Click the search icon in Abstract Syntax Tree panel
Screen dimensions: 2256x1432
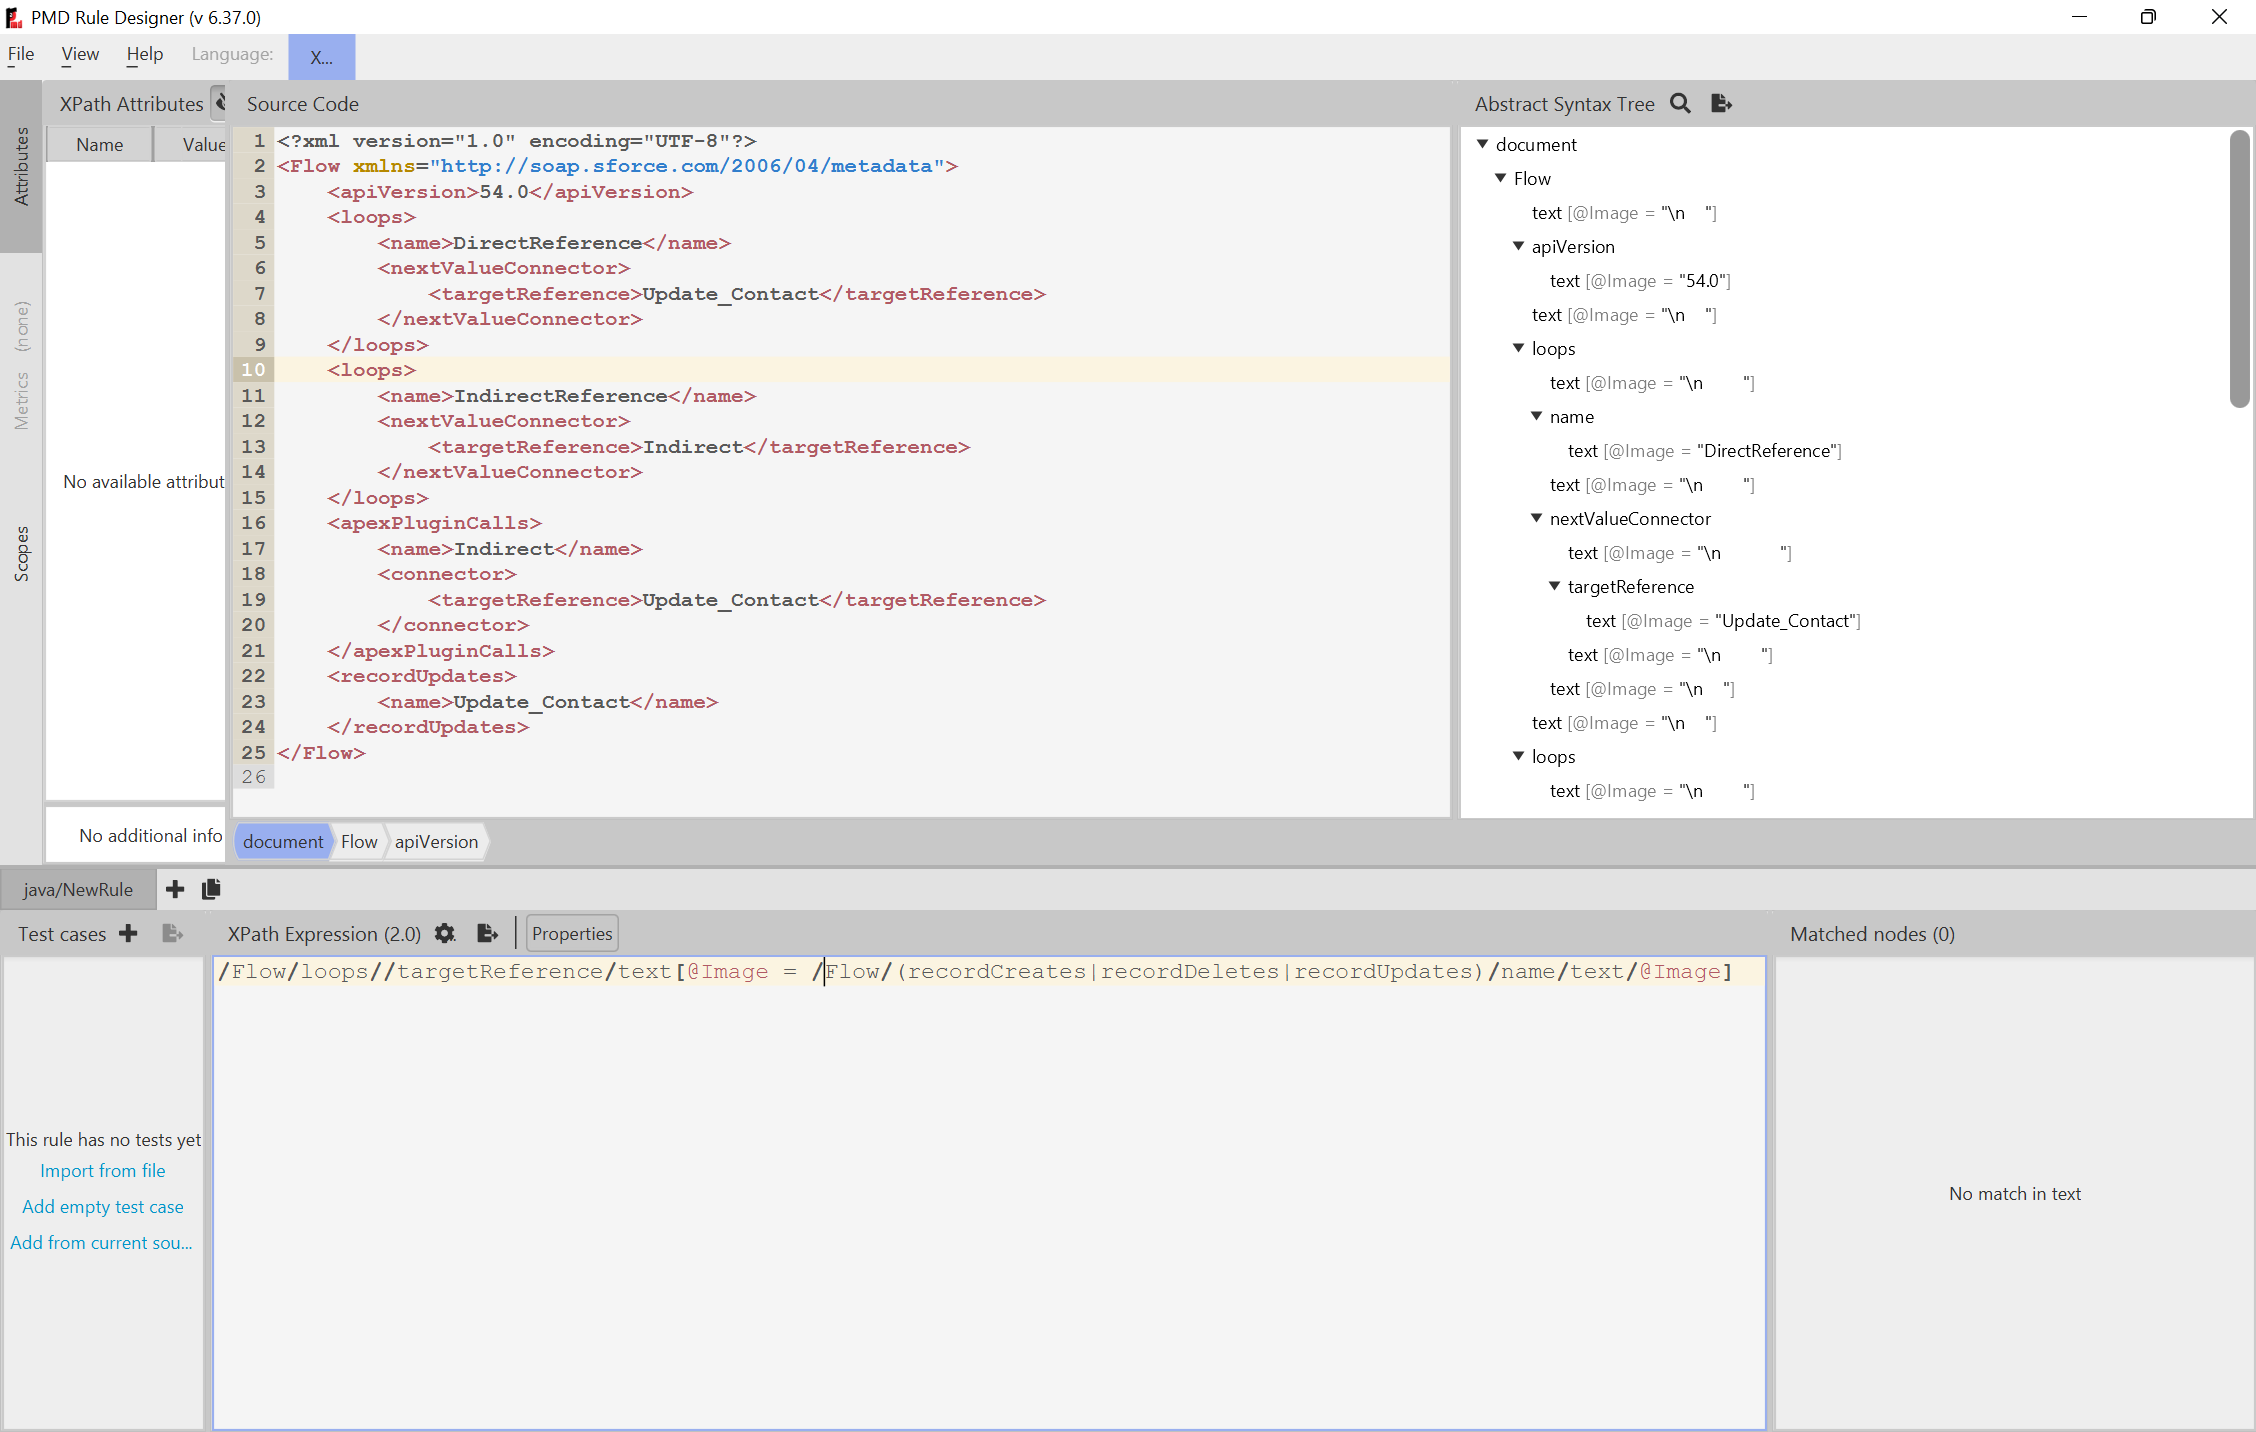click(x=1681, y=103)
